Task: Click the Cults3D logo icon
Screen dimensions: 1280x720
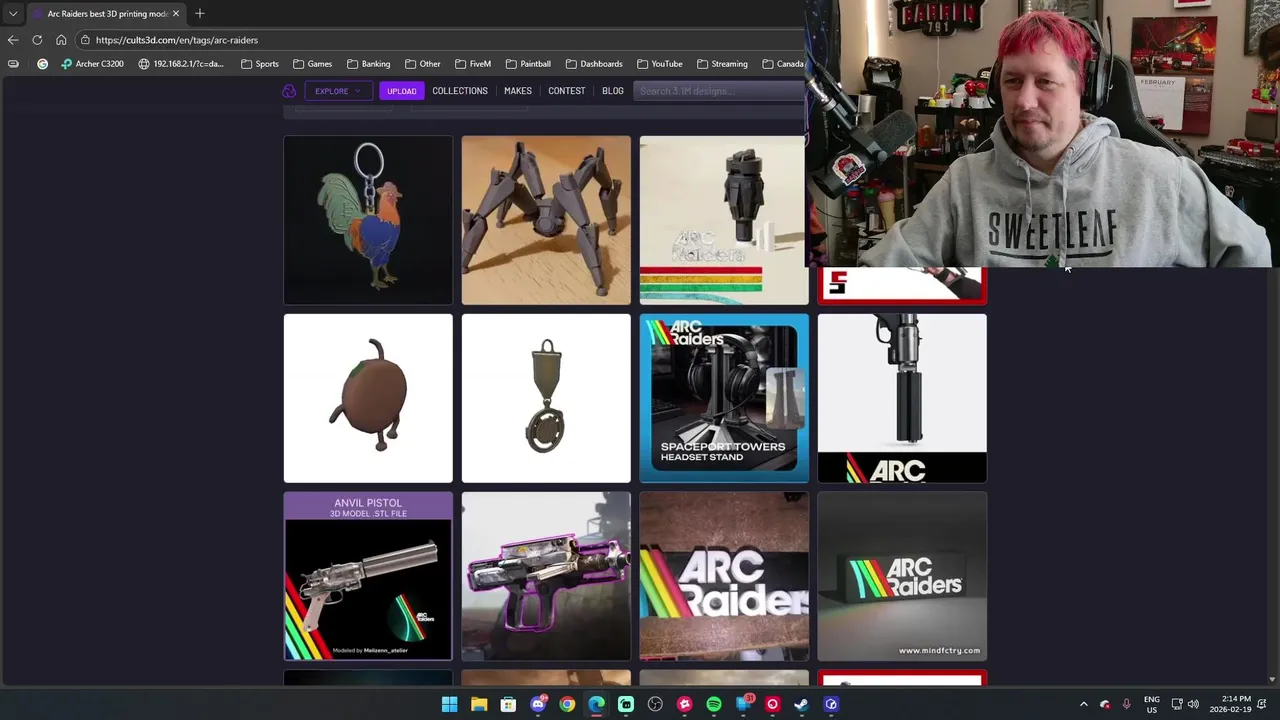Action: coord(289,91)
